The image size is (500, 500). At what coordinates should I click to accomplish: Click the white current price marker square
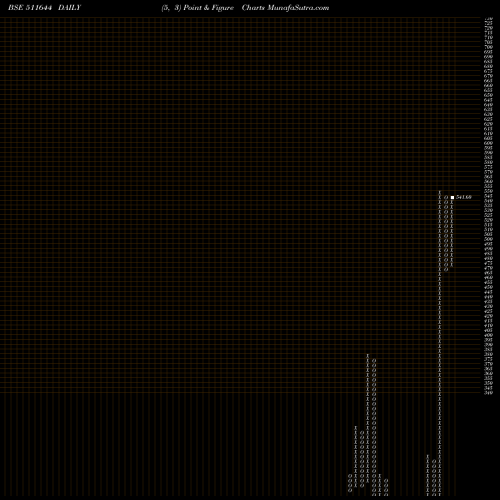point(452,197)
